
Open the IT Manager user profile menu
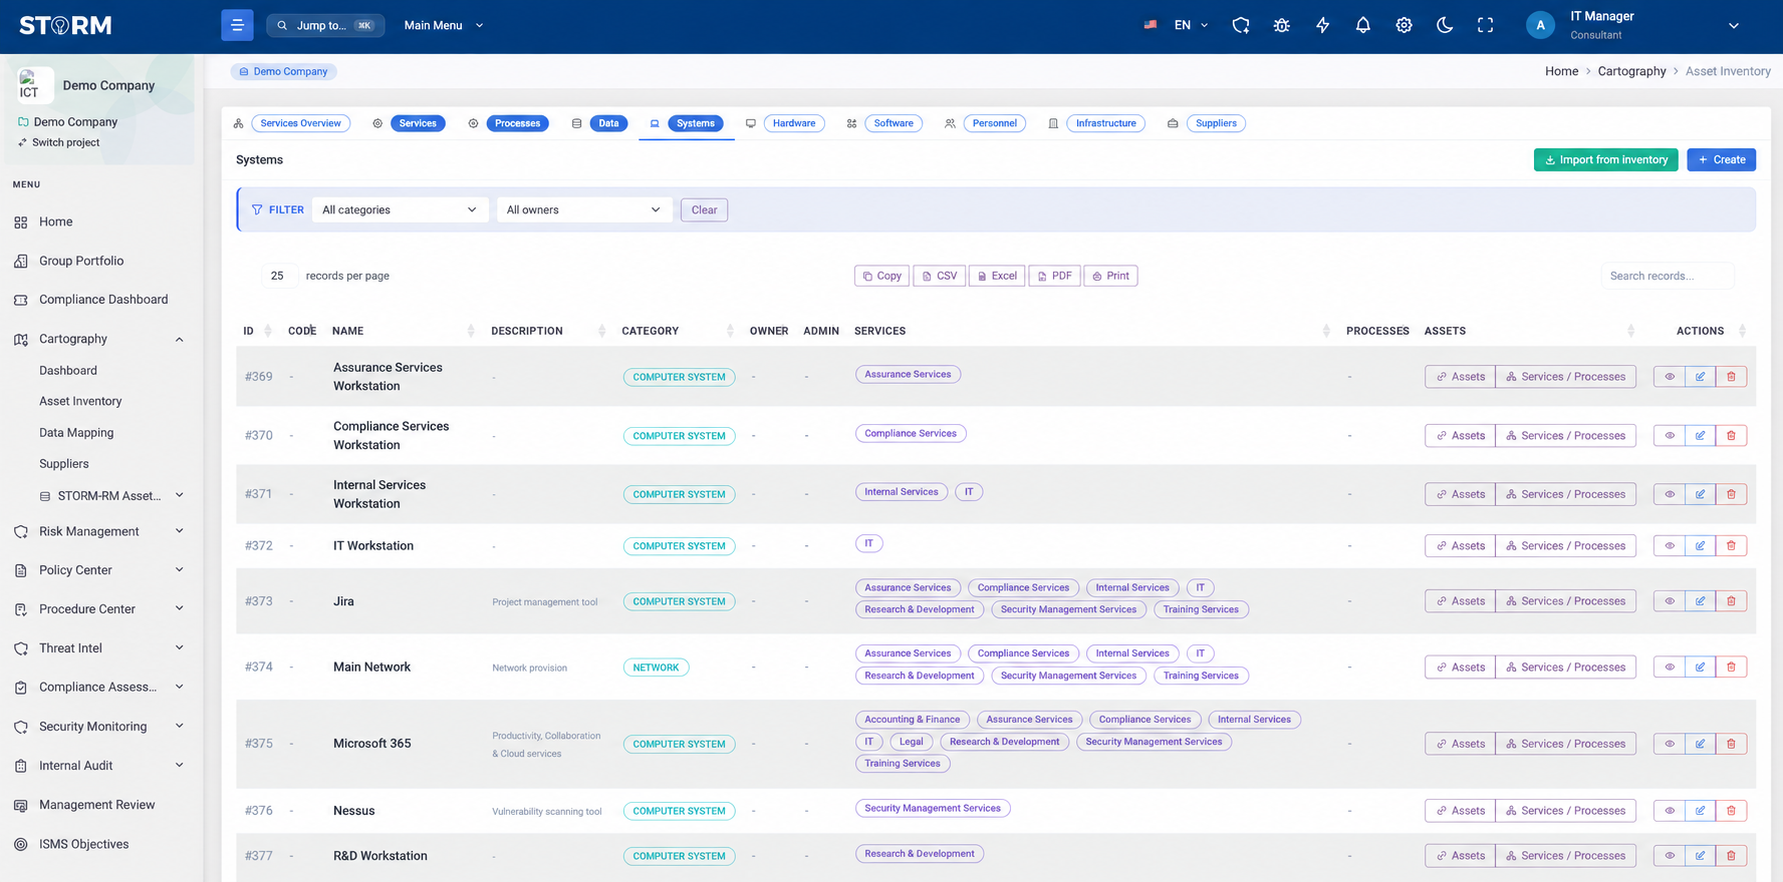coord(1634,26)
